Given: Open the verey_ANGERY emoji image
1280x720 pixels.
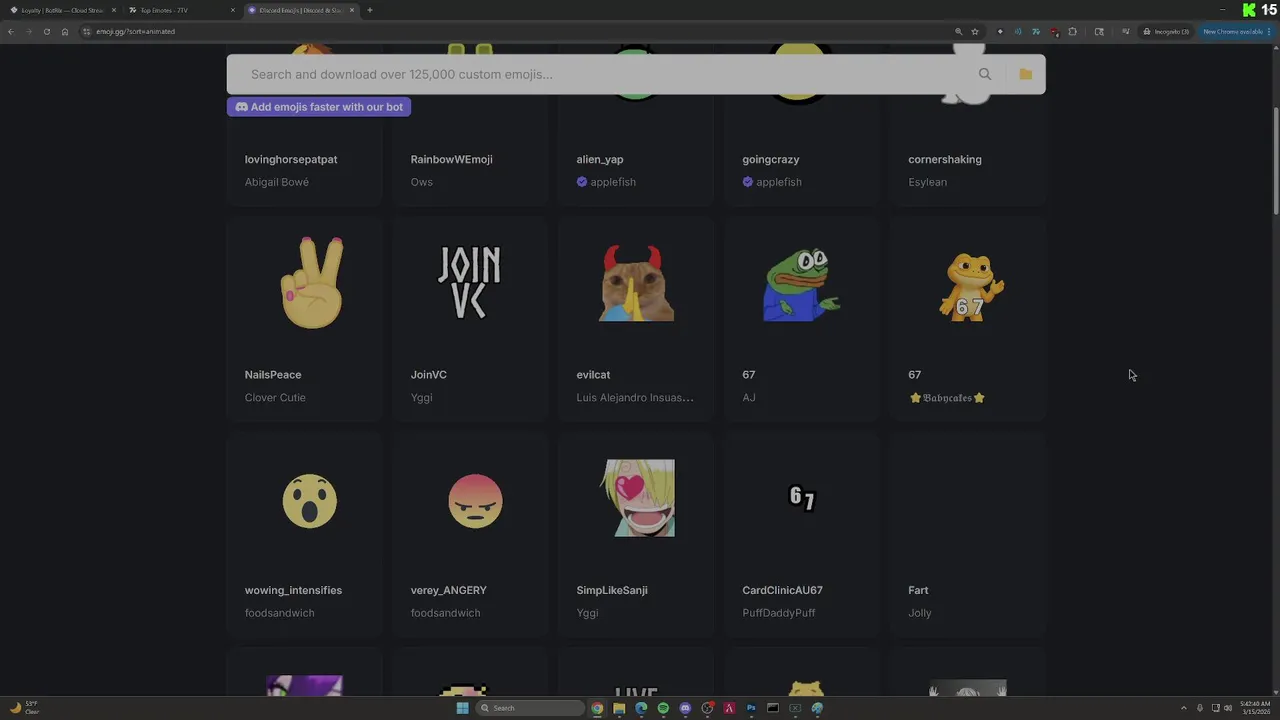Looking at the screenshot, I should point(476,501).
